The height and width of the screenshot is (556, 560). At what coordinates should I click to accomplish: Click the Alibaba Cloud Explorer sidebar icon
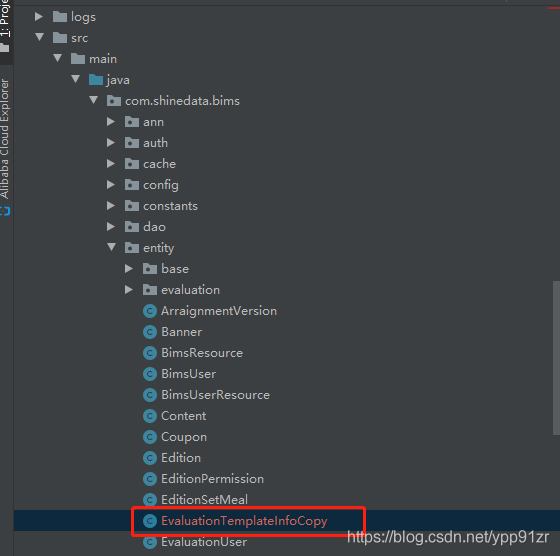tap(5, 211)
